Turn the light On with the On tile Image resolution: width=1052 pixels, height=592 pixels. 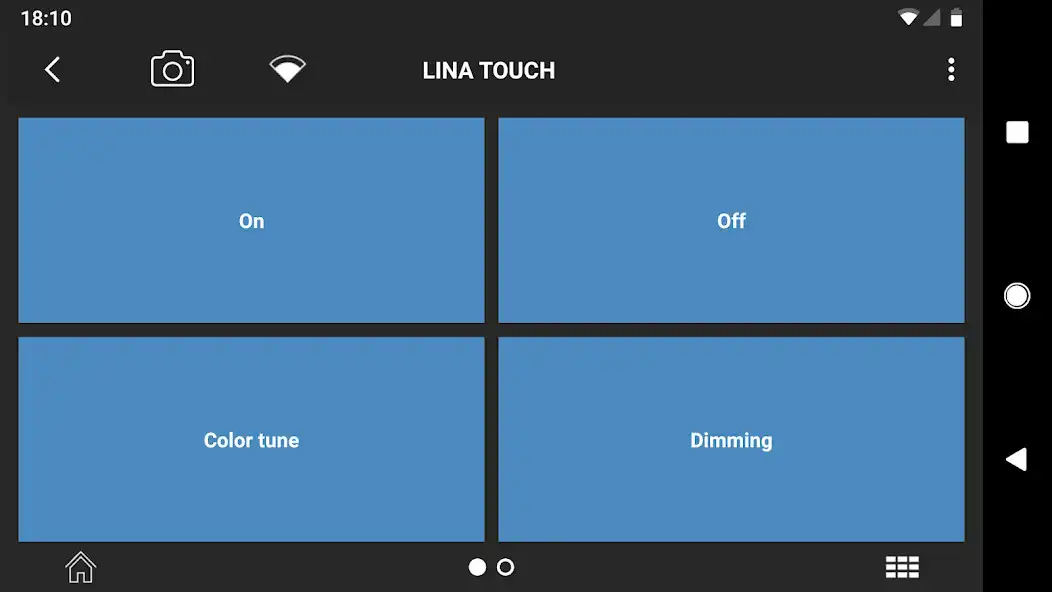point(251,220)
